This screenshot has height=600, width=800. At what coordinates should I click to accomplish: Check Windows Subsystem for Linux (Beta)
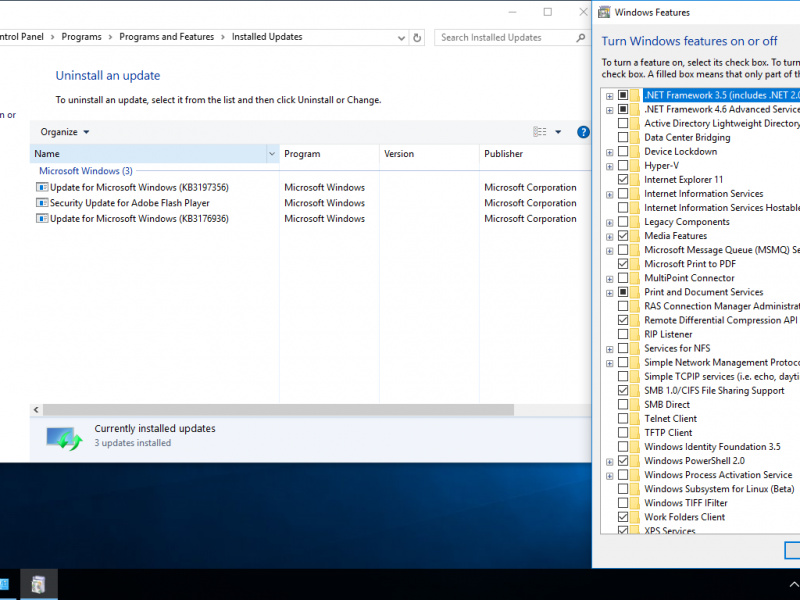623,489
